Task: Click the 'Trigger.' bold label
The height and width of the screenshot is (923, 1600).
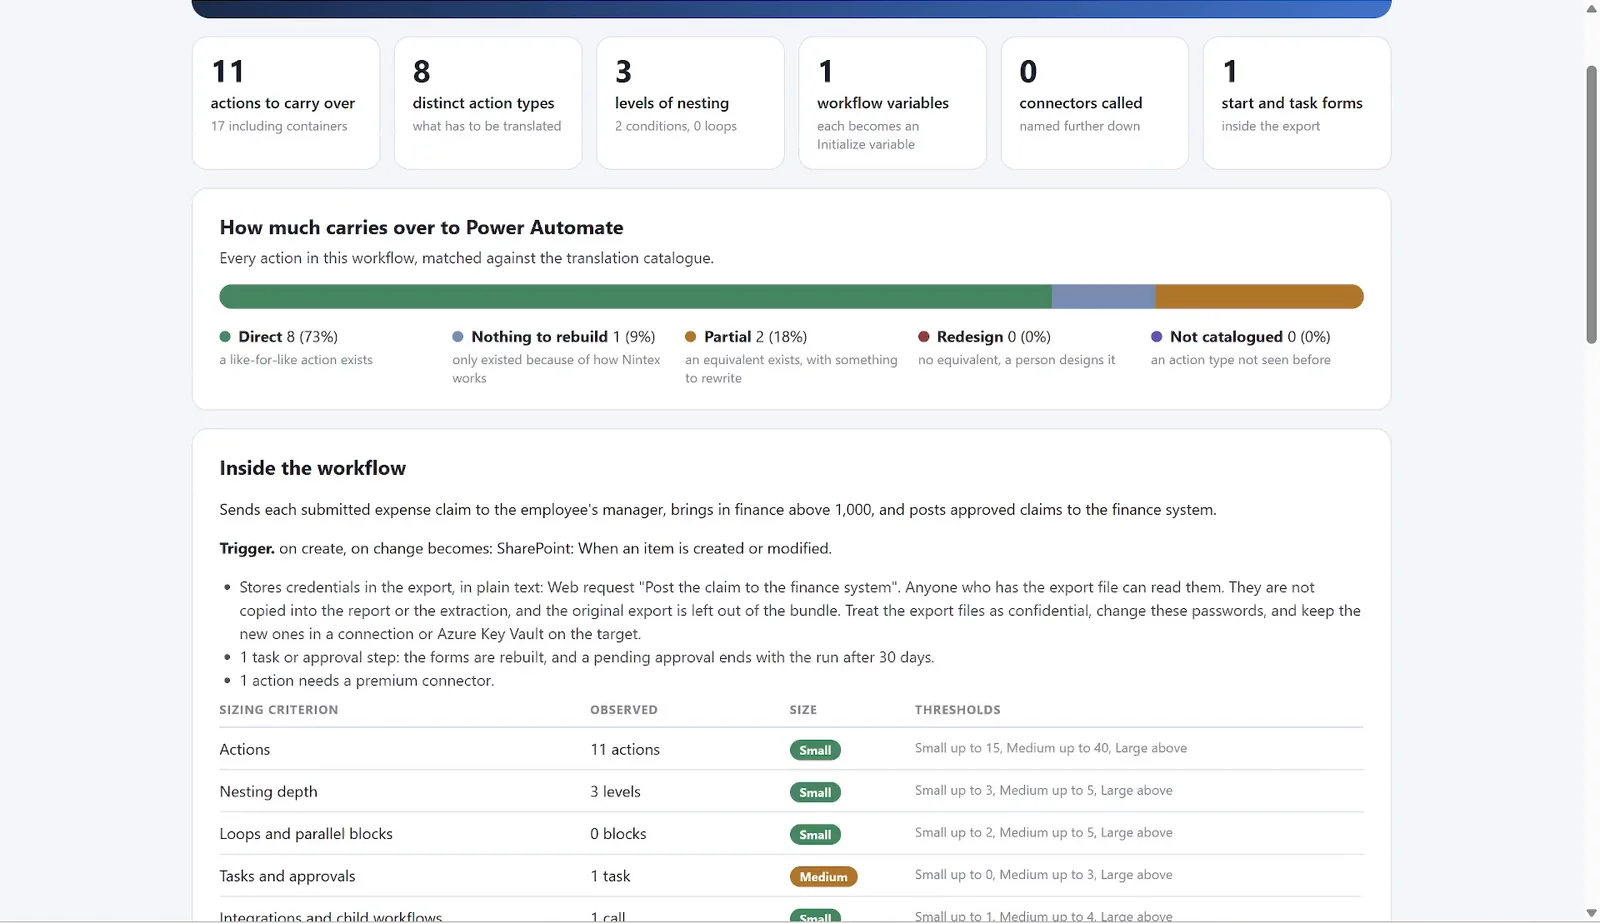Action: click(247, 549)
